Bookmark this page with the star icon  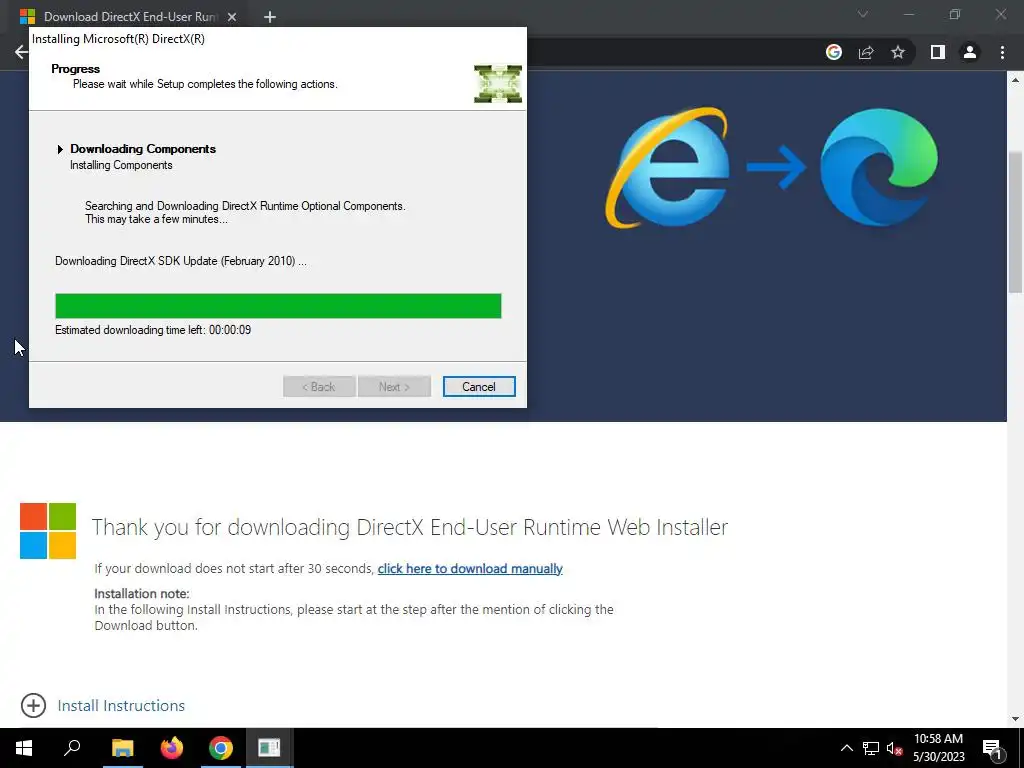(898, 52)
